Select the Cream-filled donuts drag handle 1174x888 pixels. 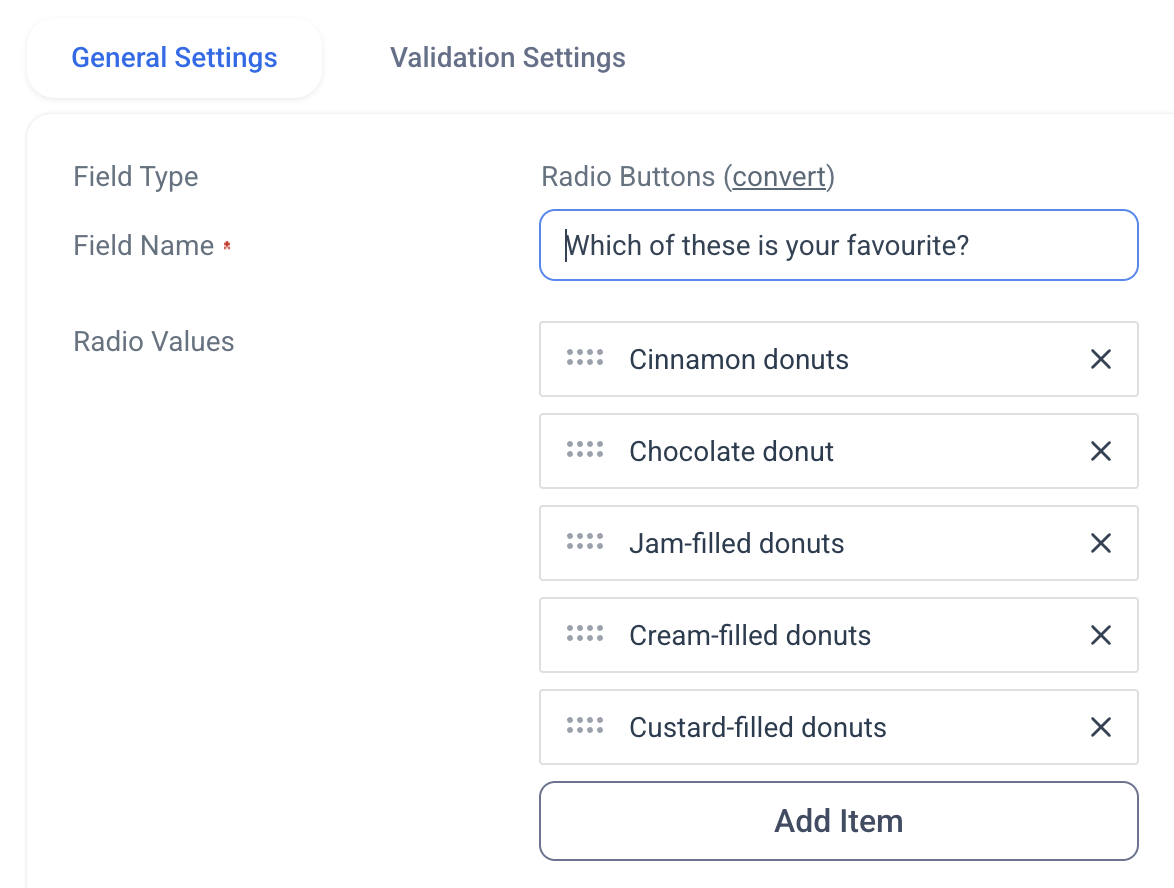coord(585,633)
